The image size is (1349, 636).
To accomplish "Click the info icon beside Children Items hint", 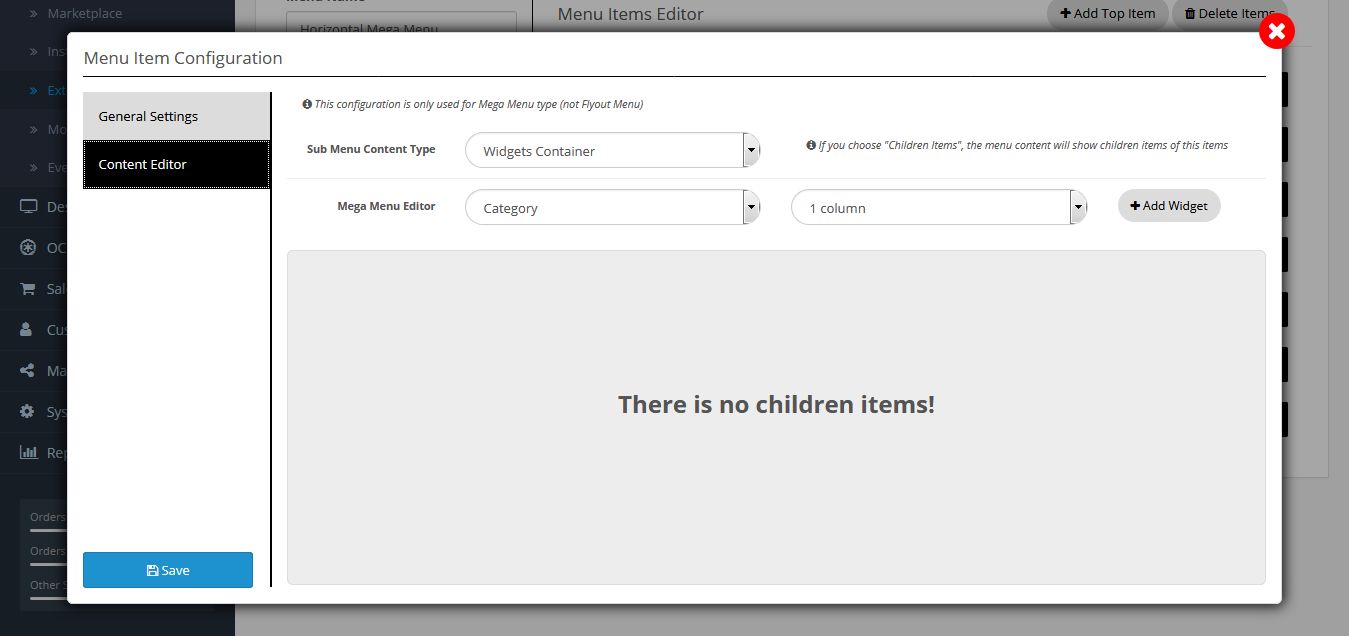I will [811, 145].
